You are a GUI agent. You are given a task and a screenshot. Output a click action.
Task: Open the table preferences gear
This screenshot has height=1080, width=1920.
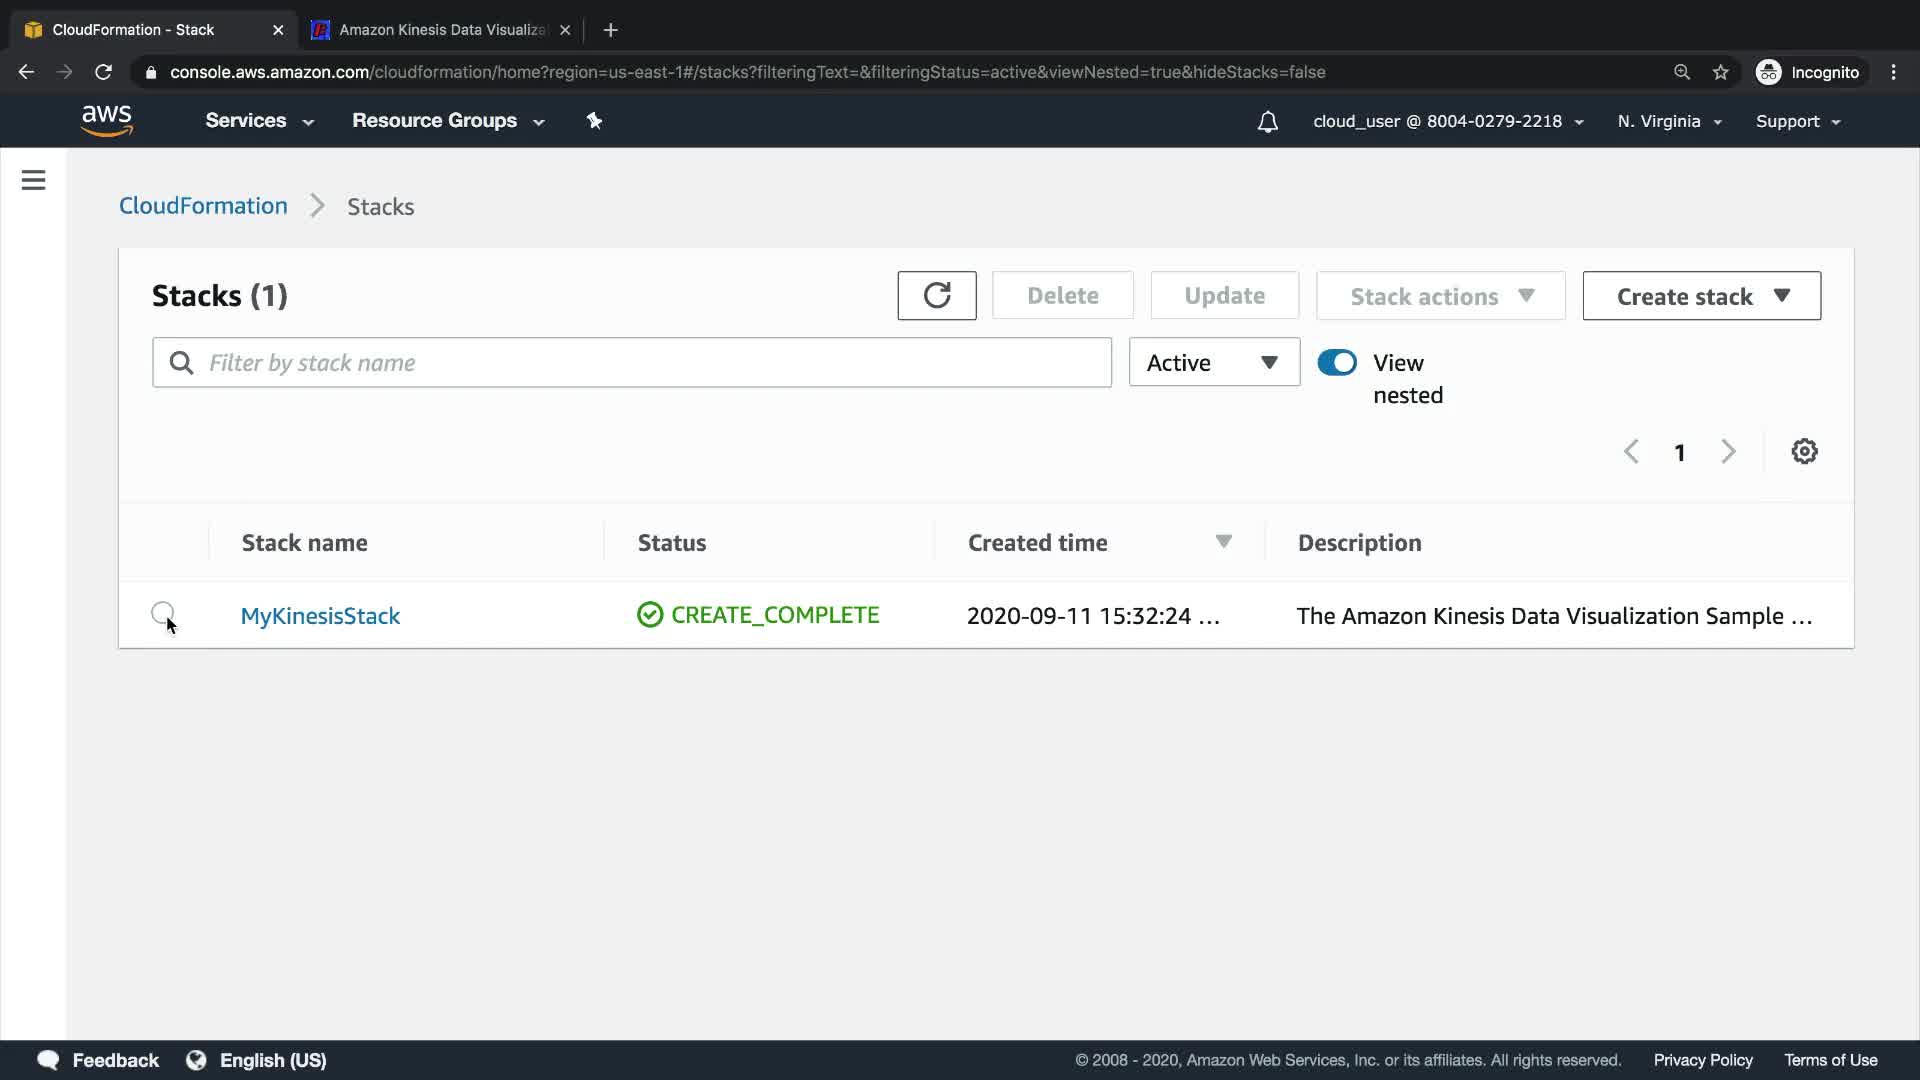coord(1804,452)
